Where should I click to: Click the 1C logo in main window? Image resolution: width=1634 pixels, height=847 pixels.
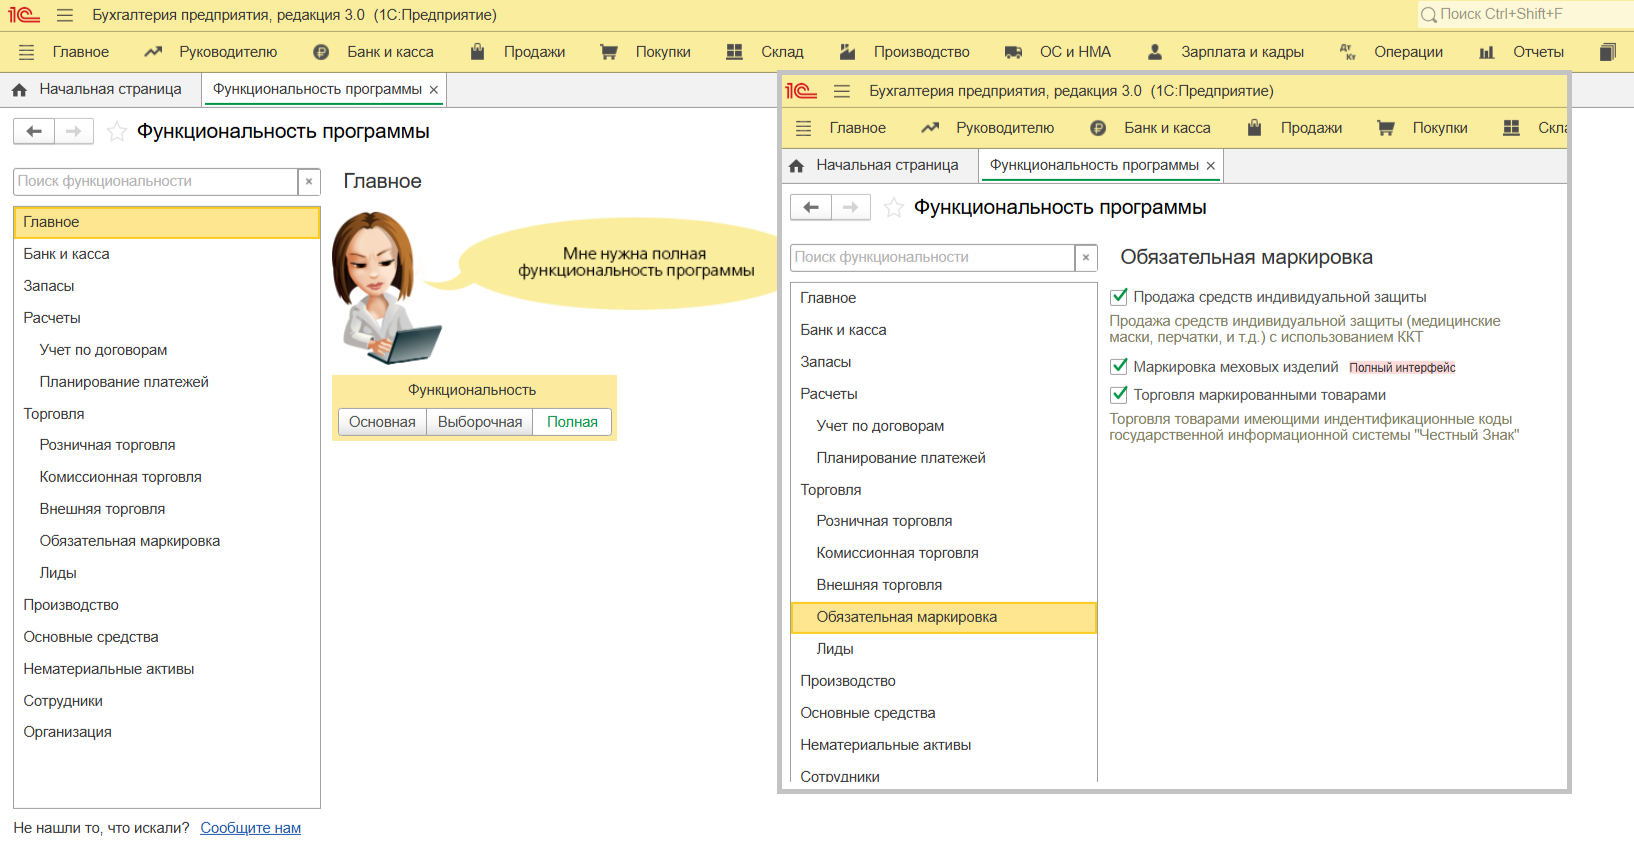24,15
